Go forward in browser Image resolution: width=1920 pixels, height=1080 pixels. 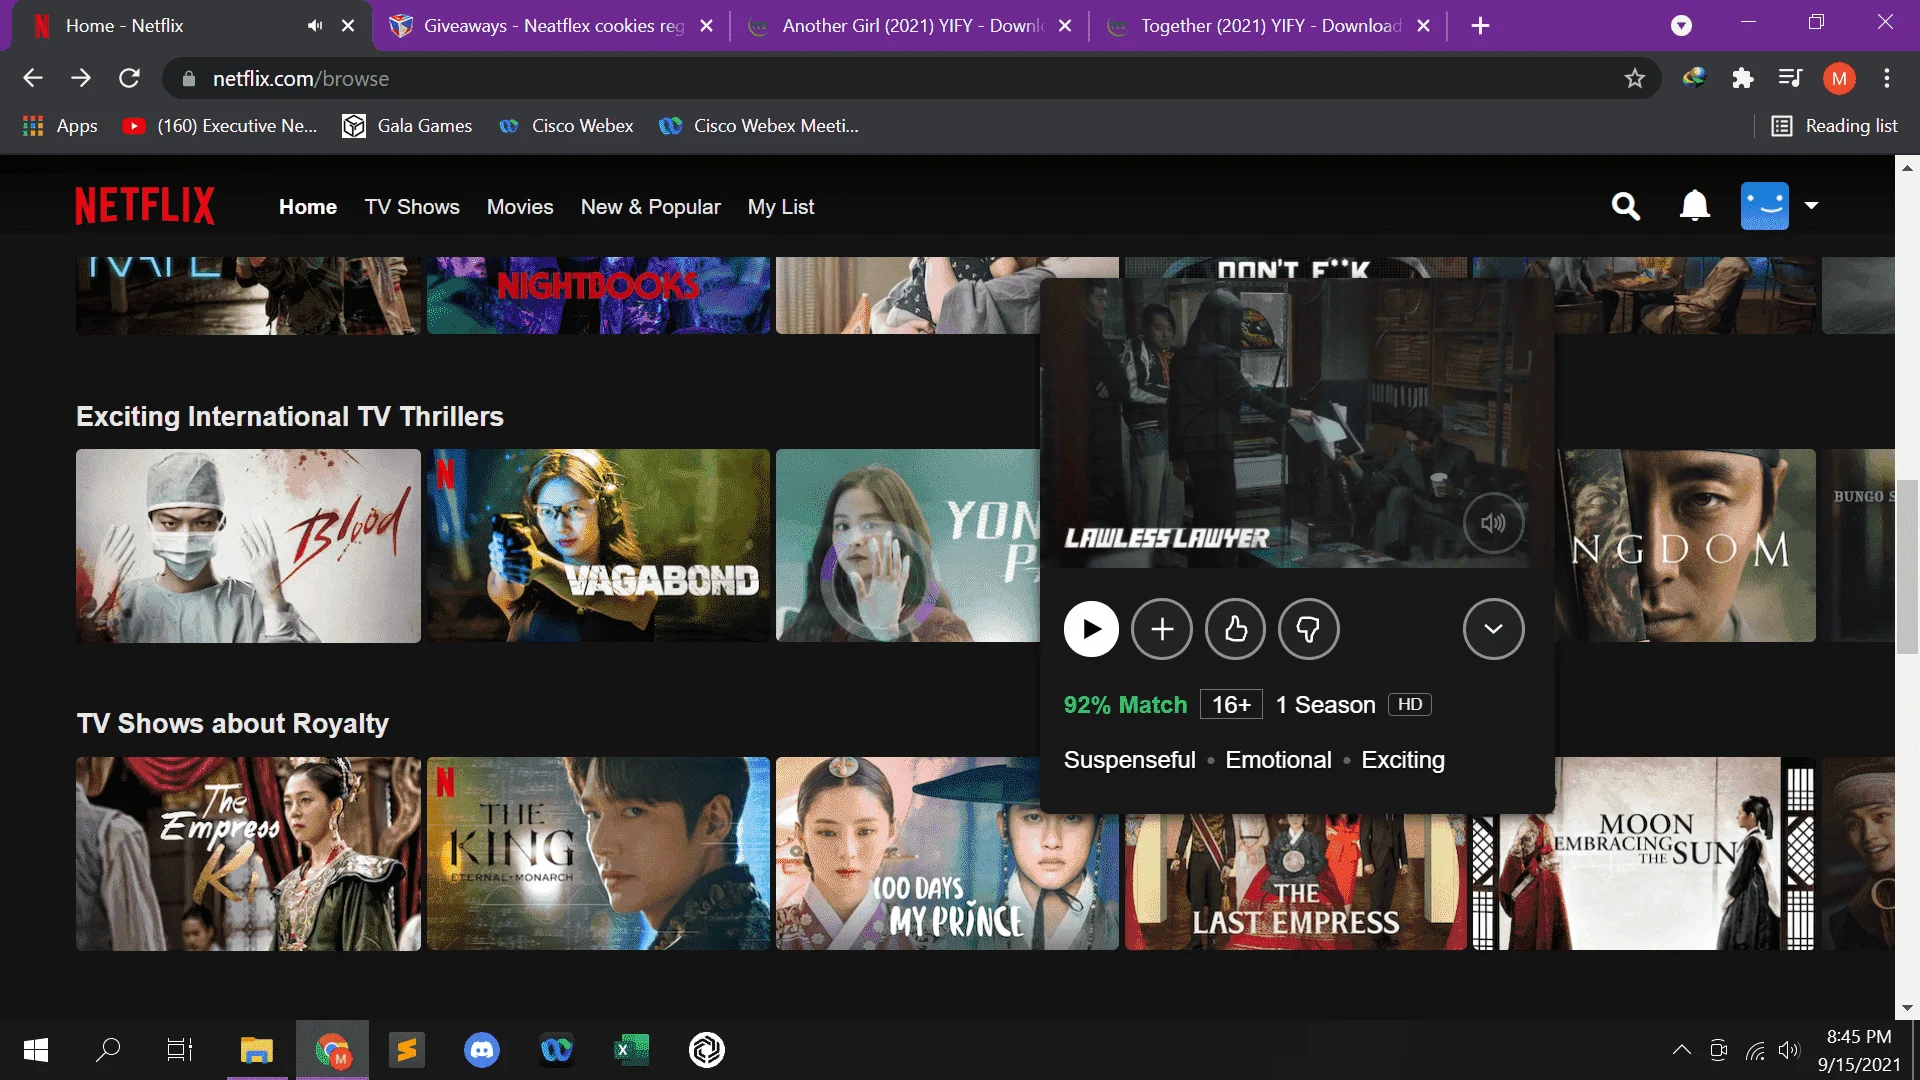click(81, 78)
